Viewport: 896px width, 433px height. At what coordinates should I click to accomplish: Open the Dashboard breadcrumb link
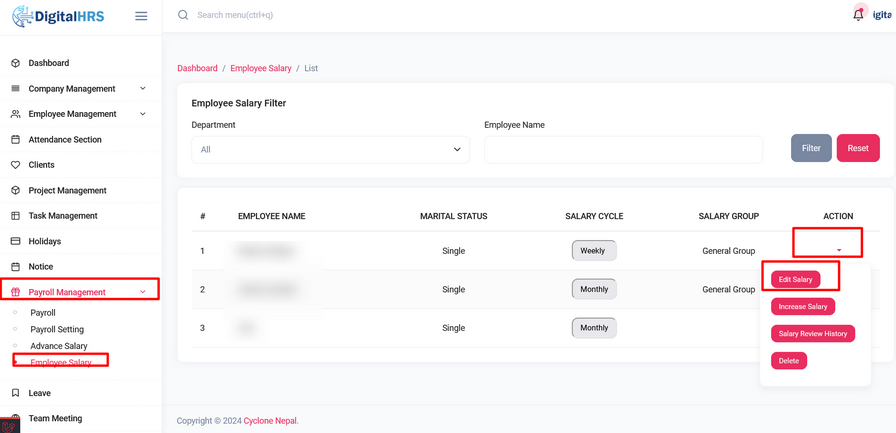point(197,68)
